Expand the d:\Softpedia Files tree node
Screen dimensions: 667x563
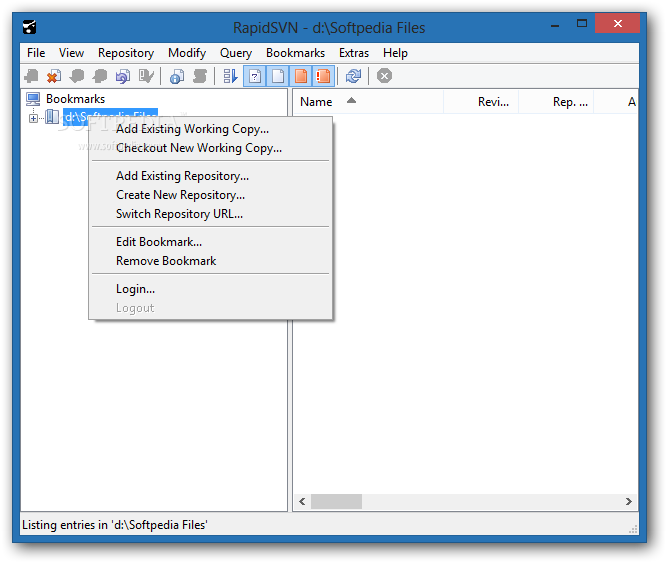click(x=33, y=118)
